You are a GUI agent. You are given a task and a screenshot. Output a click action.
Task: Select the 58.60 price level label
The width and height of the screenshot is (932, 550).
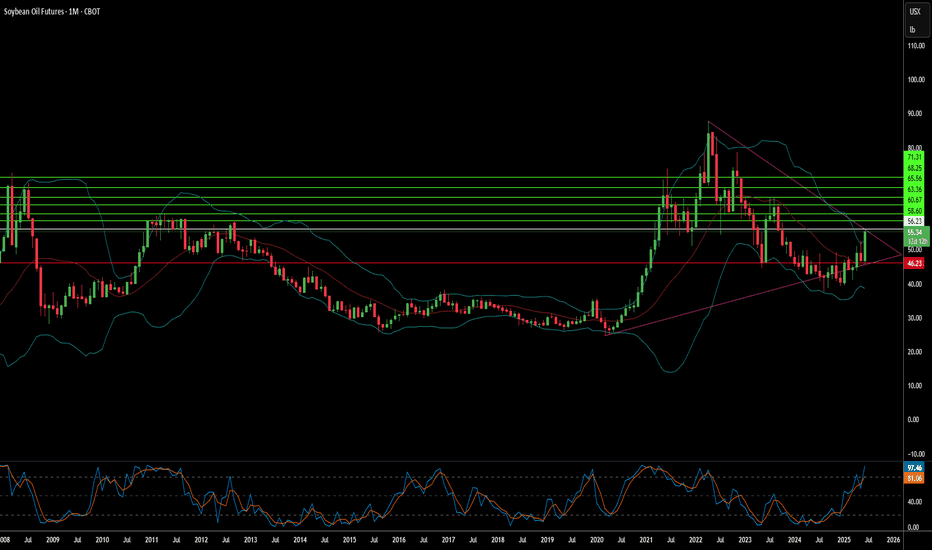coord(914,210)
